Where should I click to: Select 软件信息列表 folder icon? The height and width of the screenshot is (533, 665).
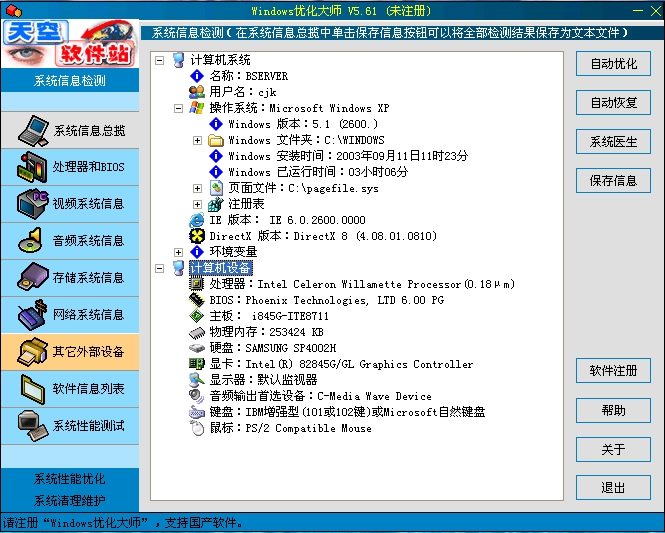pyautogui.click(x=33, y=389)
